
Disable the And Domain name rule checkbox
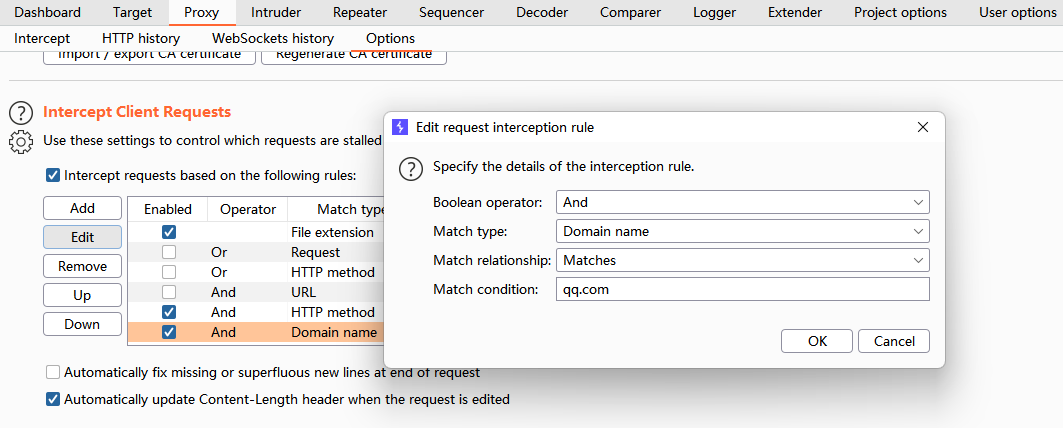(x=169, y=332)
